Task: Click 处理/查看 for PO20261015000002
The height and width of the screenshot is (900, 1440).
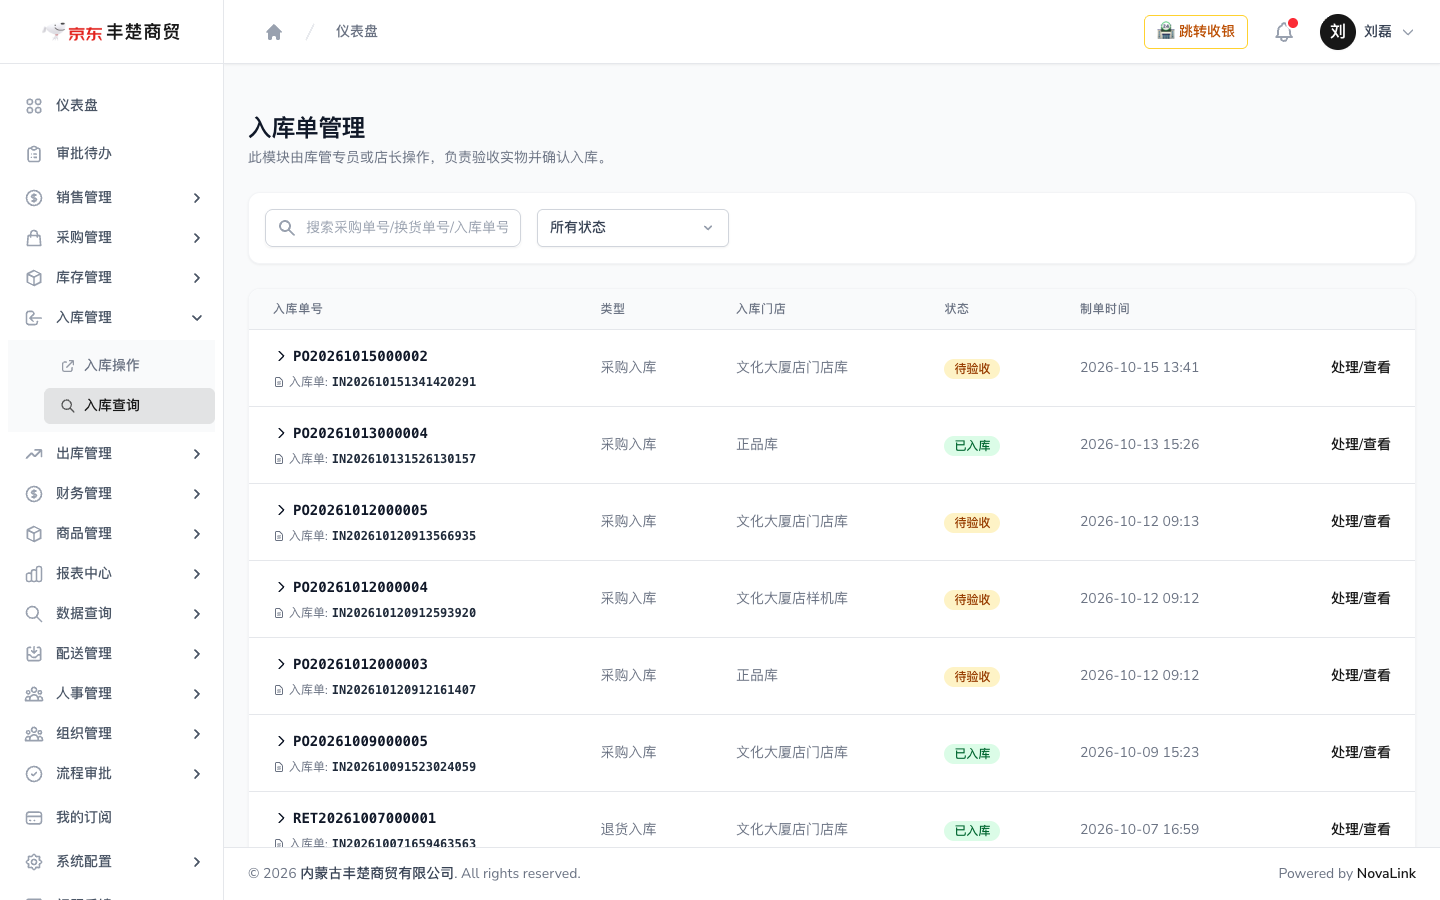Action: (x=1360, y=368)
